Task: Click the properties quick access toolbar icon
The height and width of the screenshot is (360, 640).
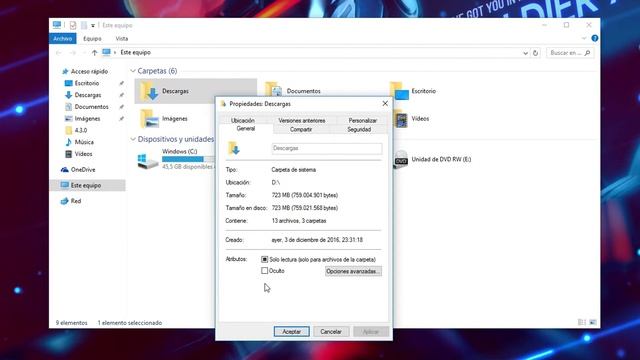Action: (73, 25)
